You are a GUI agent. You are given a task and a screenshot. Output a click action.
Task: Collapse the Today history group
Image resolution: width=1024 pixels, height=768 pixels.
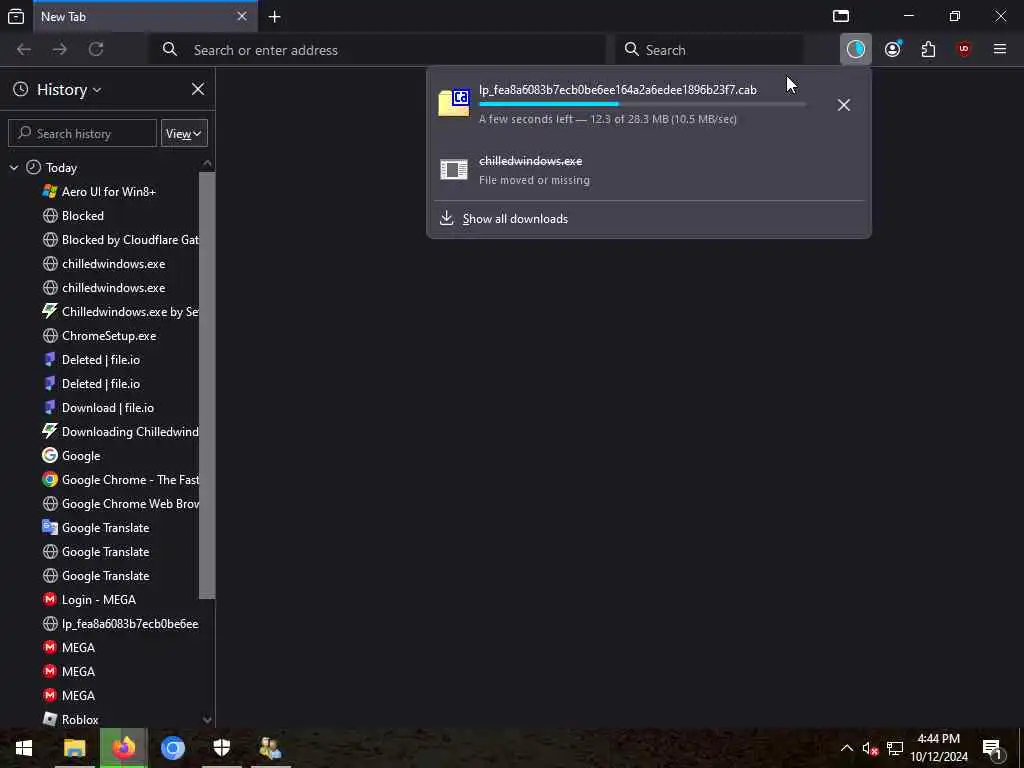(14, 168)
